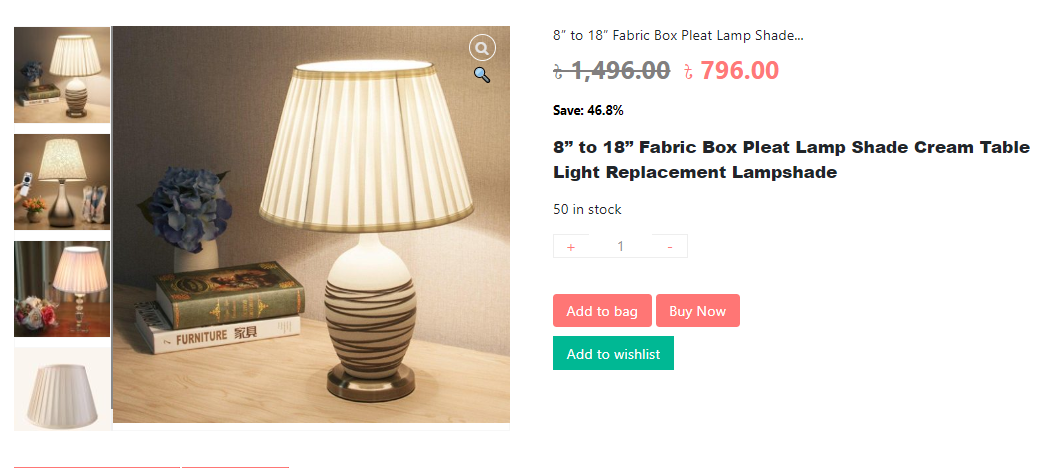Add the lamp shade to bag

tap(602, 311)
